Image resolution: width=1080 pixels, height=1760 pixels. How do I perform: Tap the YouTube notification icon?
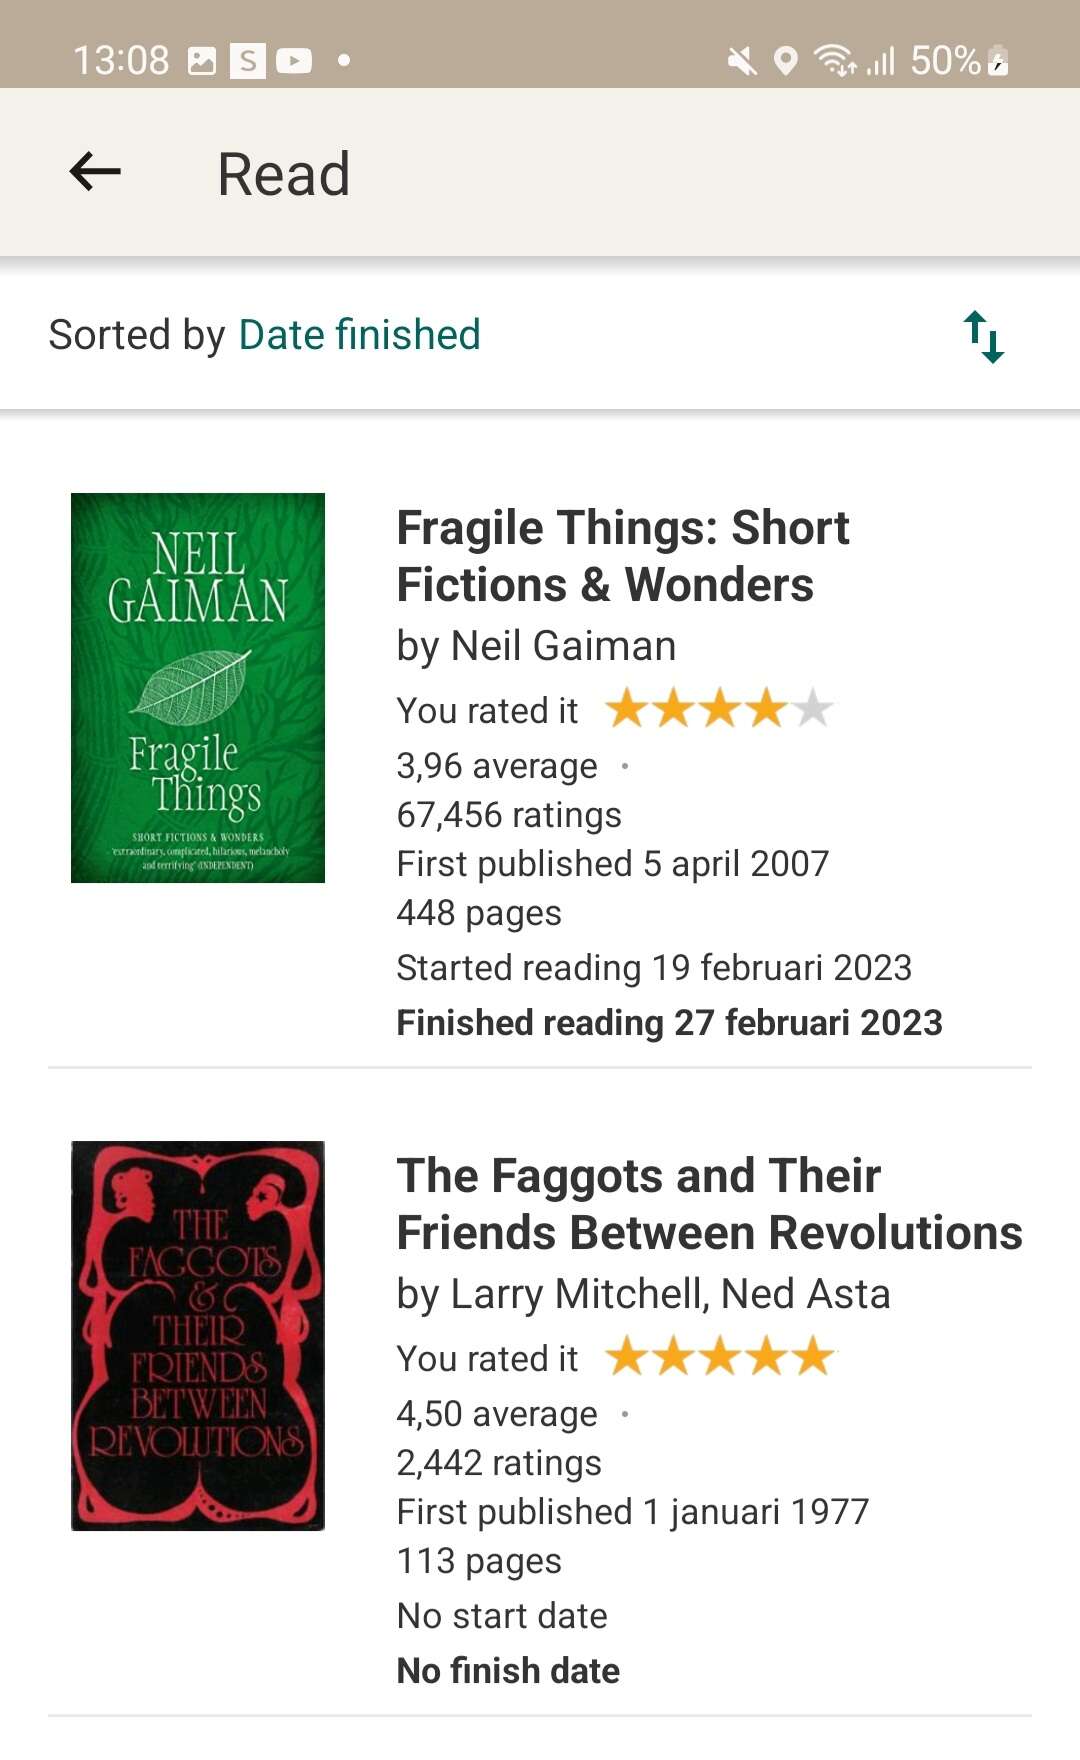pos(294,61)
